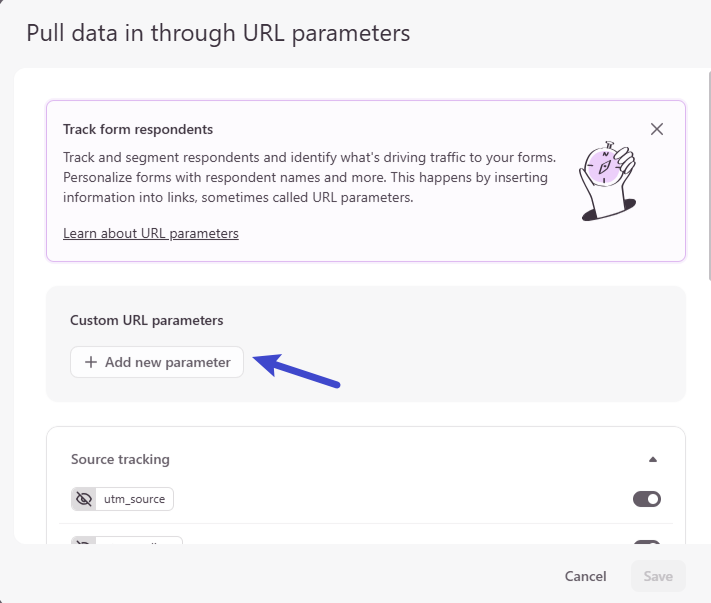Click the partially hidden second parameter eye icon

click(x=84, y=541)
